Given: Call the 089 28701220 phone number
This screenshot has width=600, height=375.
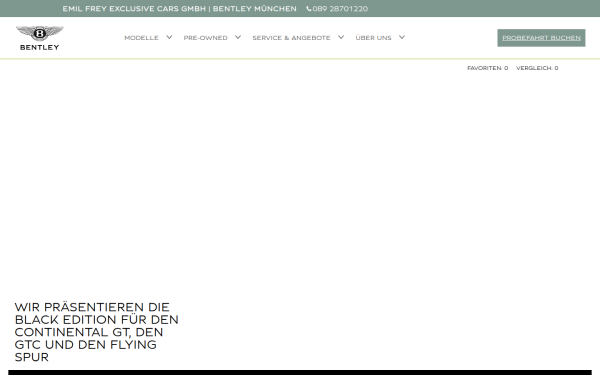Looking at the screenshot, I should [340, 9].
